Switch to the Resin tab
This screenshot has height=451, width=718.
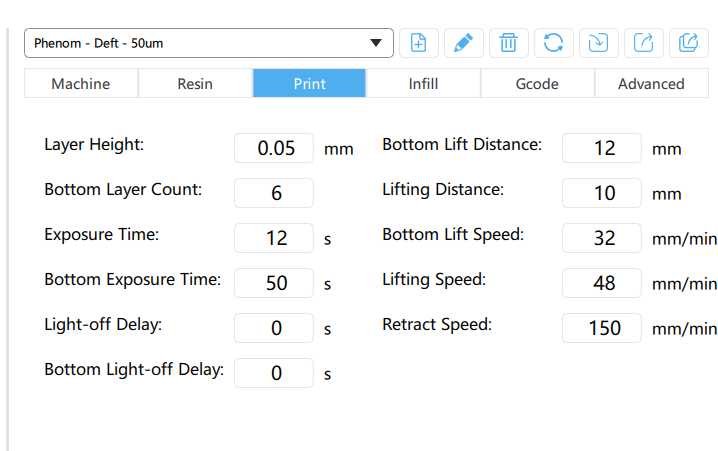click(195, 83)
